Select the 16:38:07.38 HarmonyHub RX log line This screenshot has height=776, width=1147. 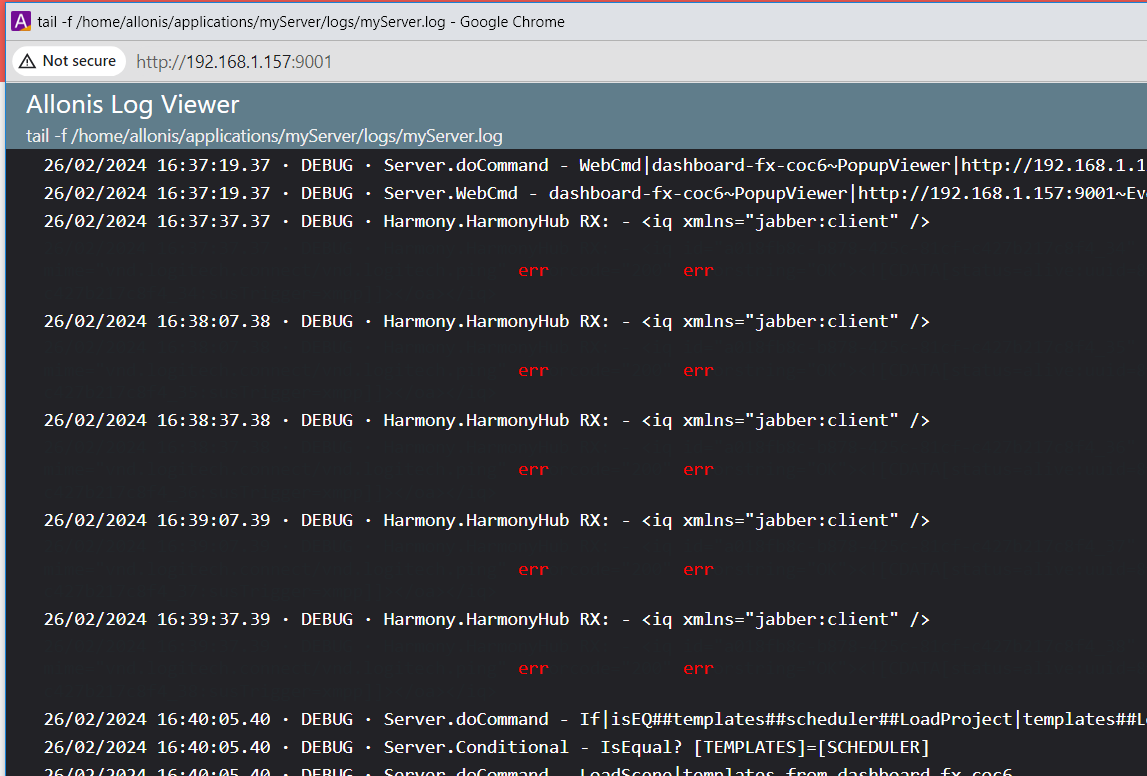click(x=486, y=321)
